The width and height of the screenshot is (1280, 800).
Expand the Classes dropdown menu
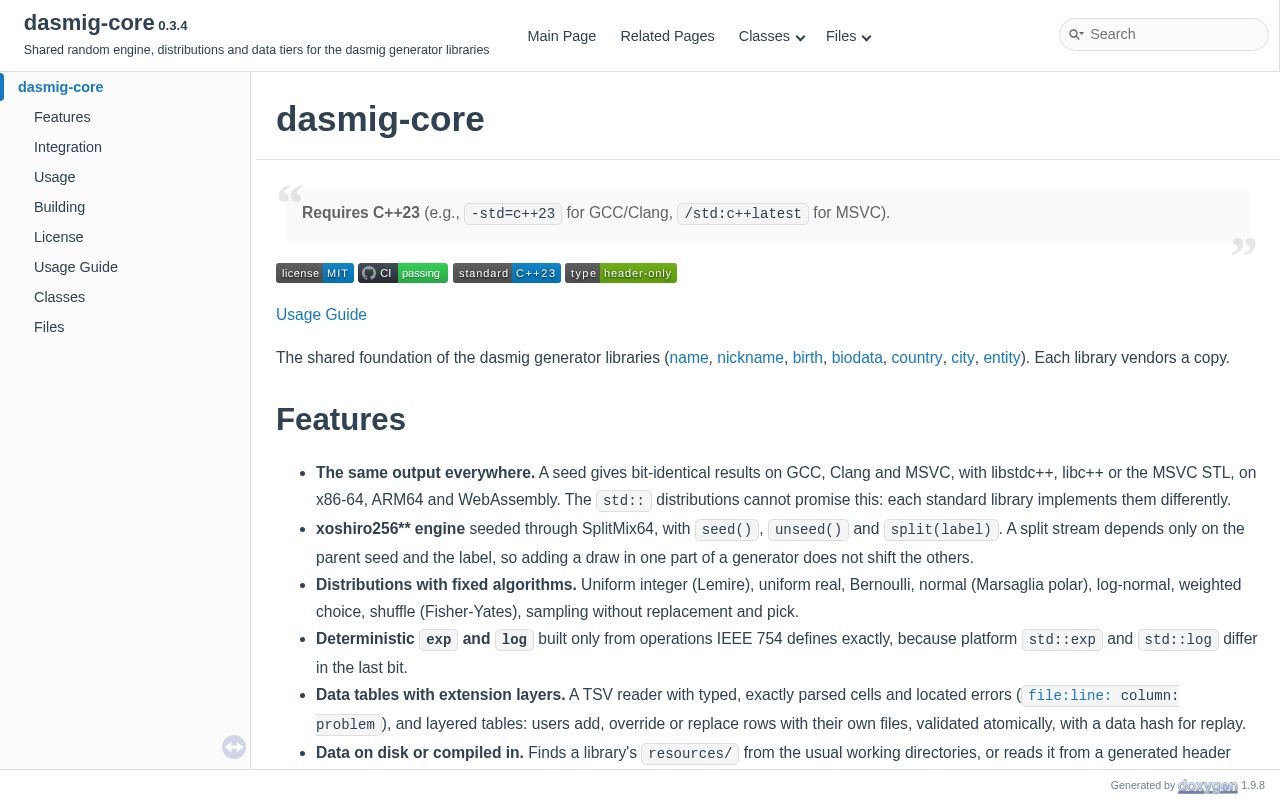pyautogui.click(x=771, y=36)
